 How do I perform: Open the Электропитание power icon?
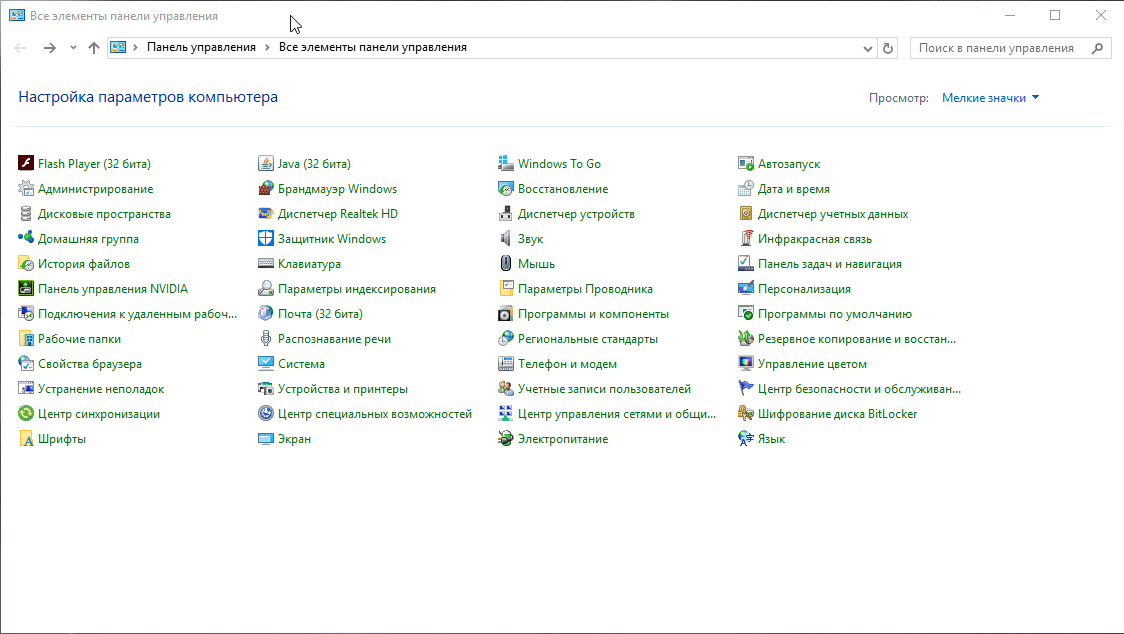click(506, 439)
